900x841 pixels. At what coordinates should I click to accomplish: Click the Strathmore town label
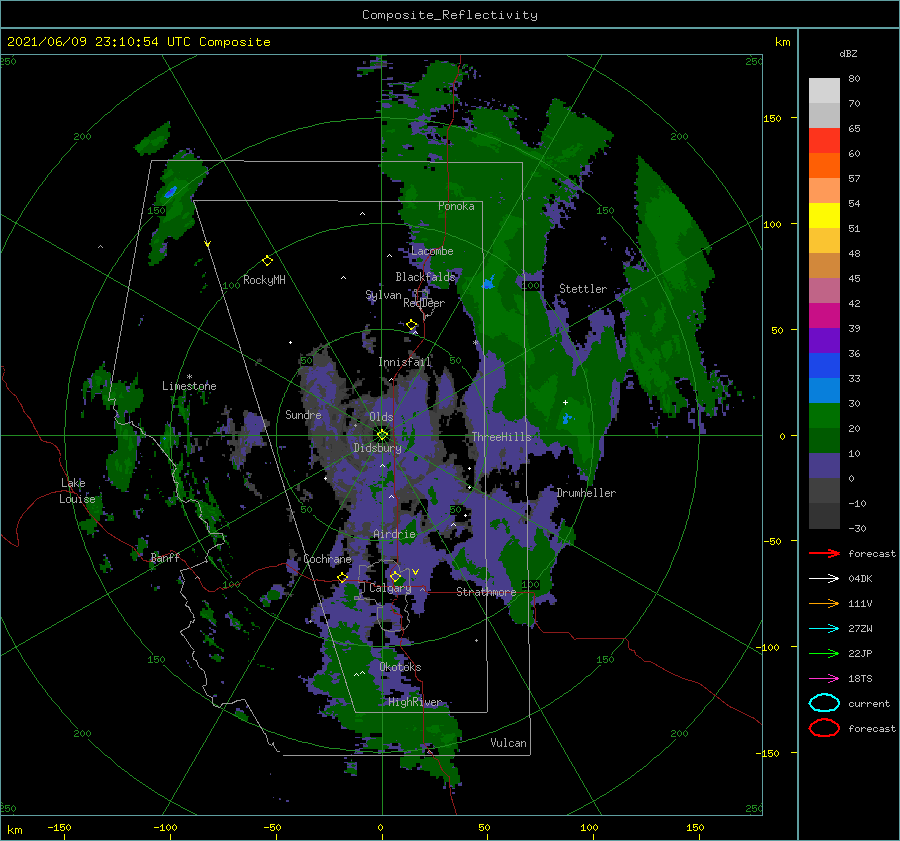(x=486, y=592)
